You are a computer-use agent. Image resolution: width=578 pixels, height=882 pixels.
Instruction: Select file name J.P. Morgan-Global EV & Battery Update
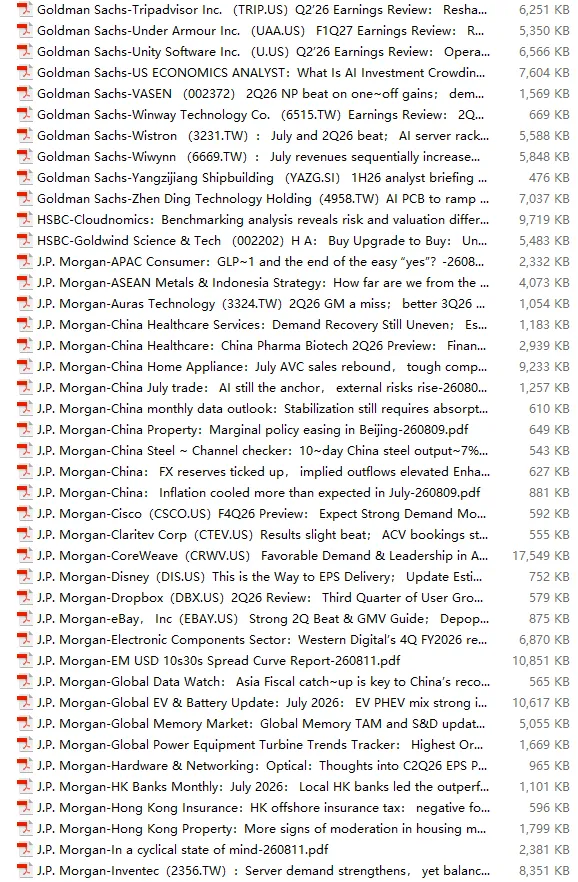point(262,703)
